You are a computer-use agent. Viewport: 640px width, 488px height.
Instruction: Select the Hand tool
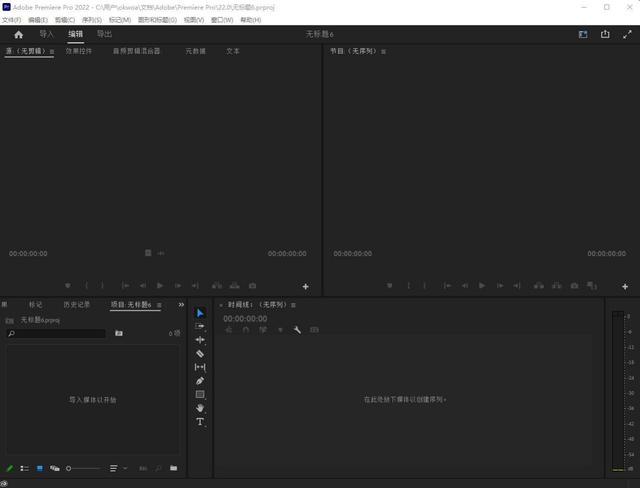(x=200, y=408)
